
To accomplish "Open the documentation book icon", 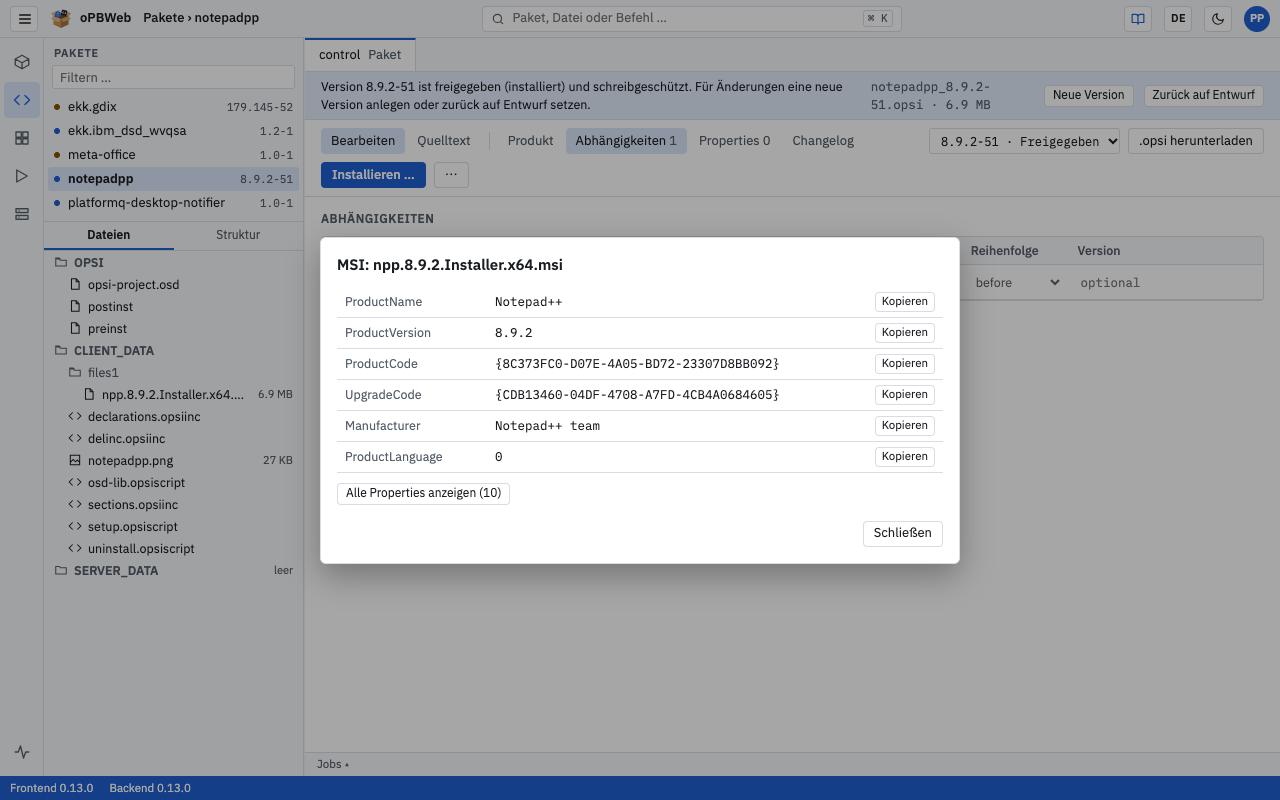I will [1137, 18].
